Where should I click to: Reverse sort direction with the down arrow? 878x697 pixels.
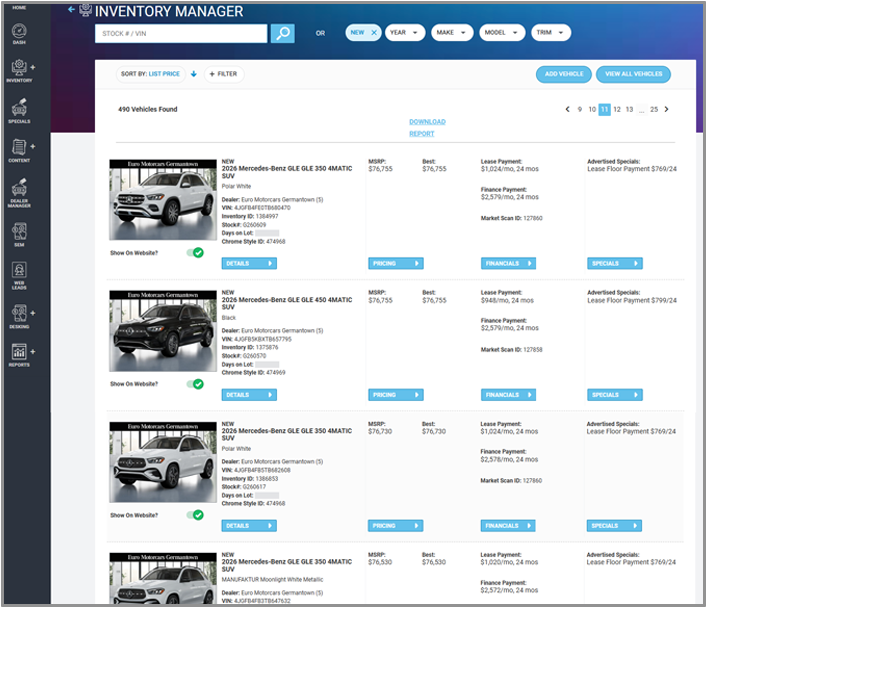pyautogui.click(x=194, y=74)
